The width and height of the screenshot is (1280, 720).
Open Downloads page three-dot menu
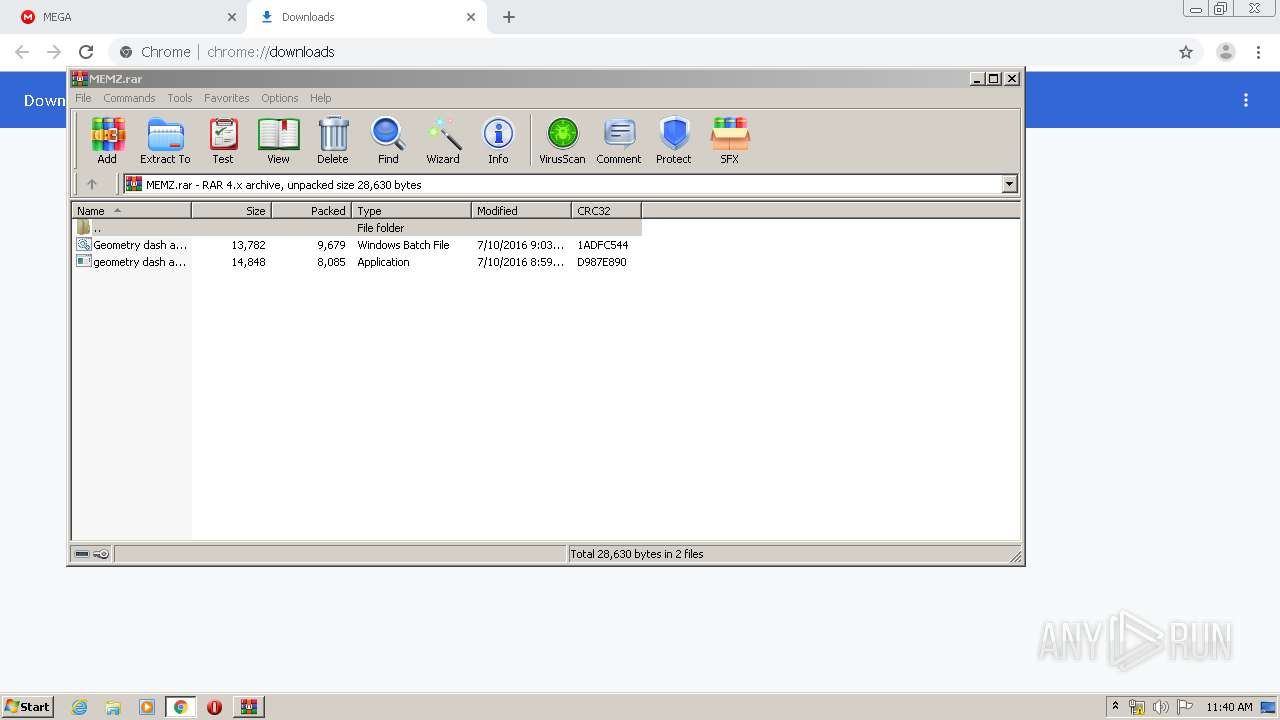tap(1246, 100)
